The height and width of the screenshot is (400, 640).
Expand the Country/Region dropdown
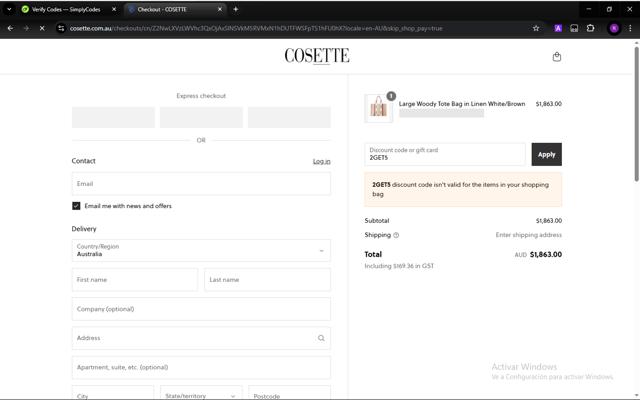201,250
